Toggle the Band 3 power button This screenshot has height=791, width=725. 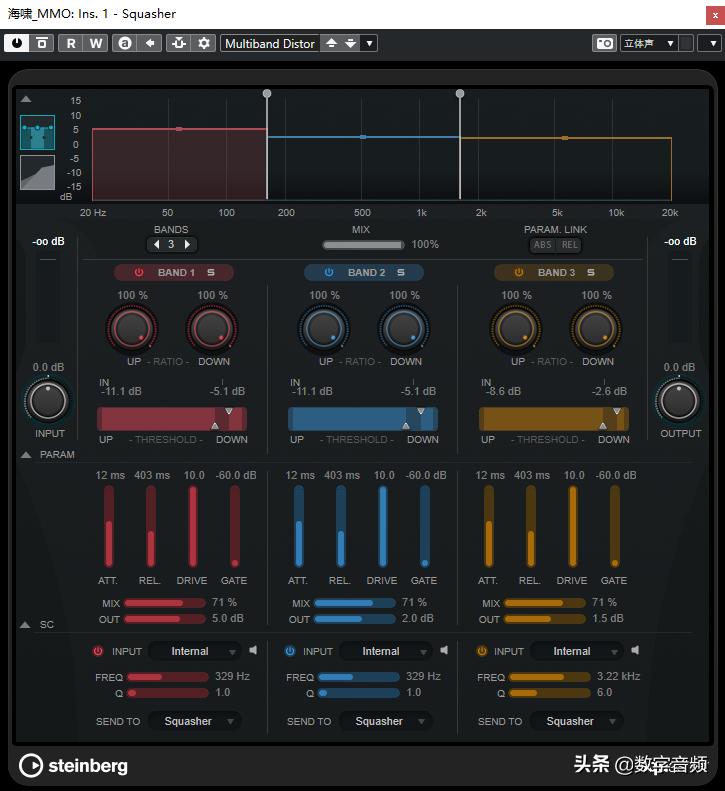[x=519, y=272]
